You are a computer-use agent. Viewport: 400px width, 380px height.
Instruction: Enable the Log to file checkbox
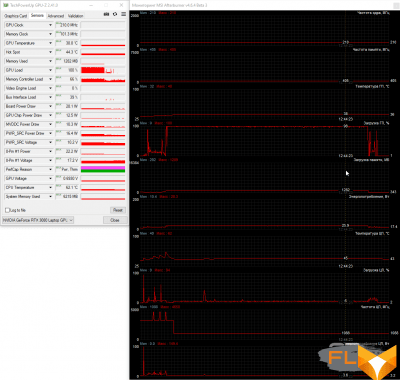[x=7, y=210]
